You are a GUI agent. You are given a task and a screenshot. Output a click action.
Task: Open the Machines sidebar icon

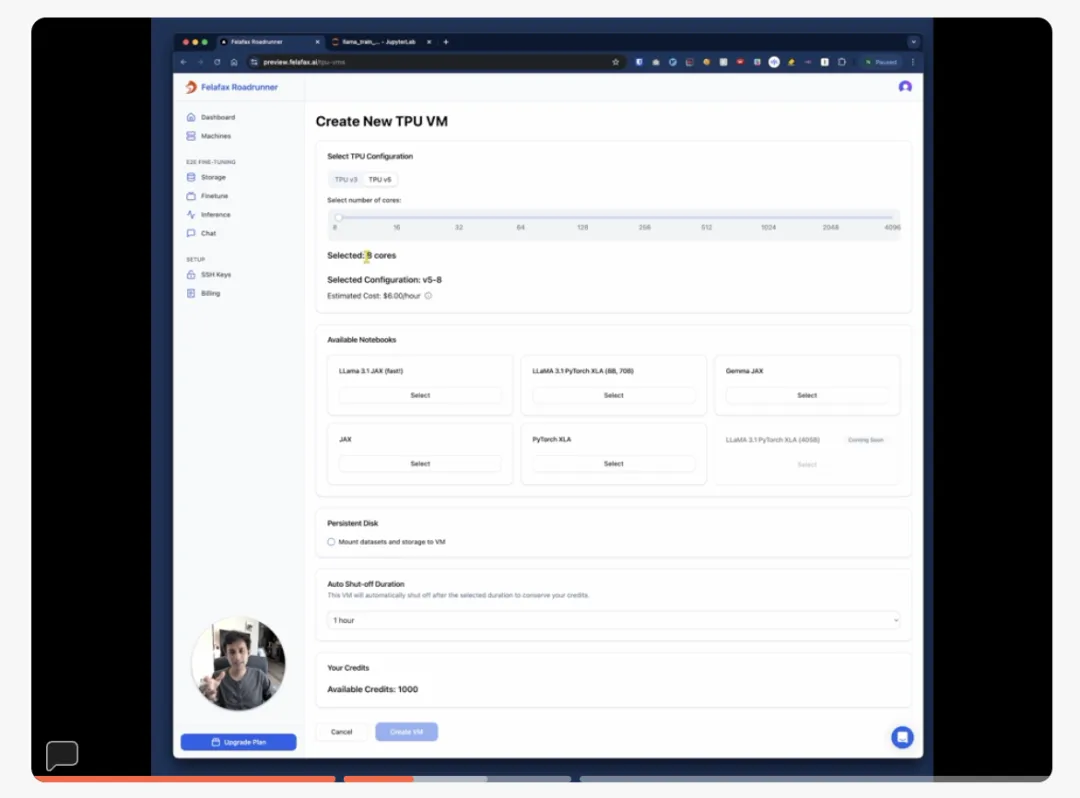click(191, 136)
